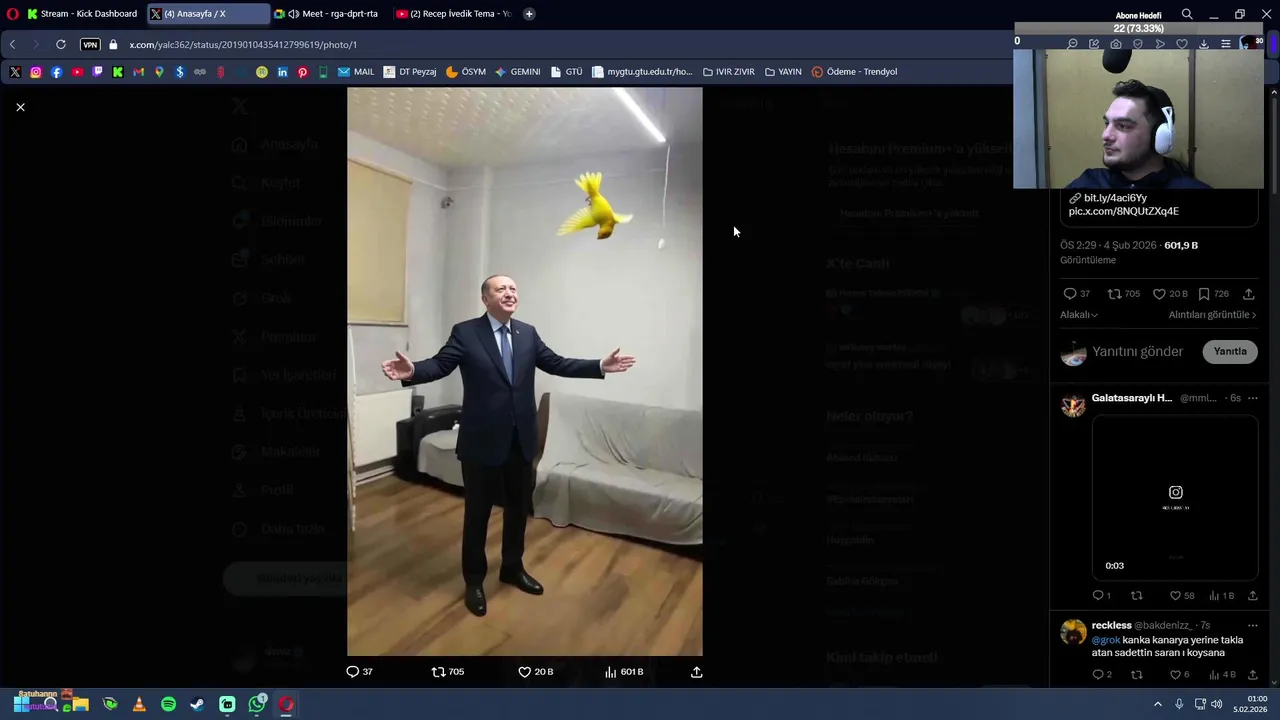This screenshot has width=1280, height=720.
Task: Open the reckless user profile name
Action: pos(1111,626)
